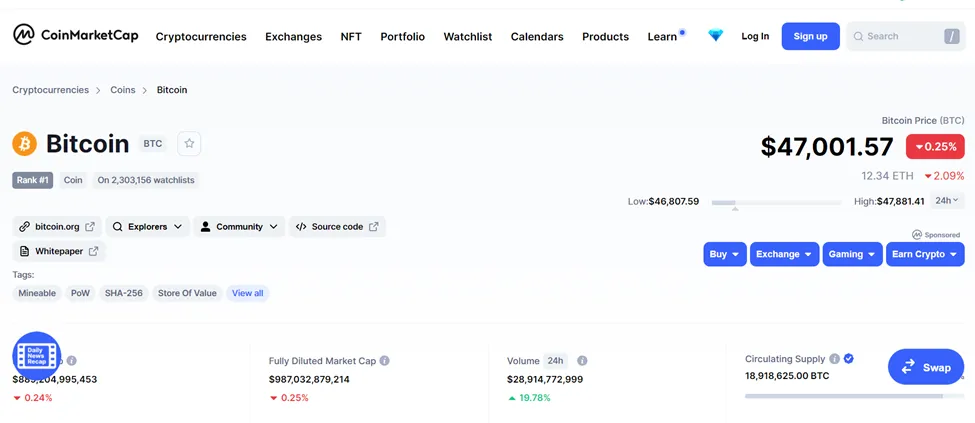Open the diamond rewards icon
The image size is (975, 423).
716,36
